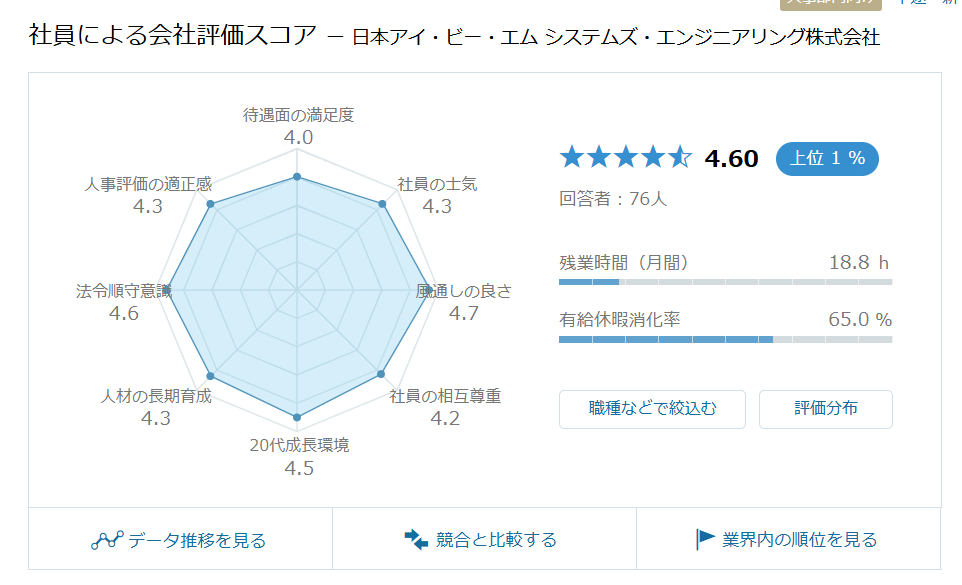Open データ推移を見る link
962x585 pixels.
coord(180,539)
